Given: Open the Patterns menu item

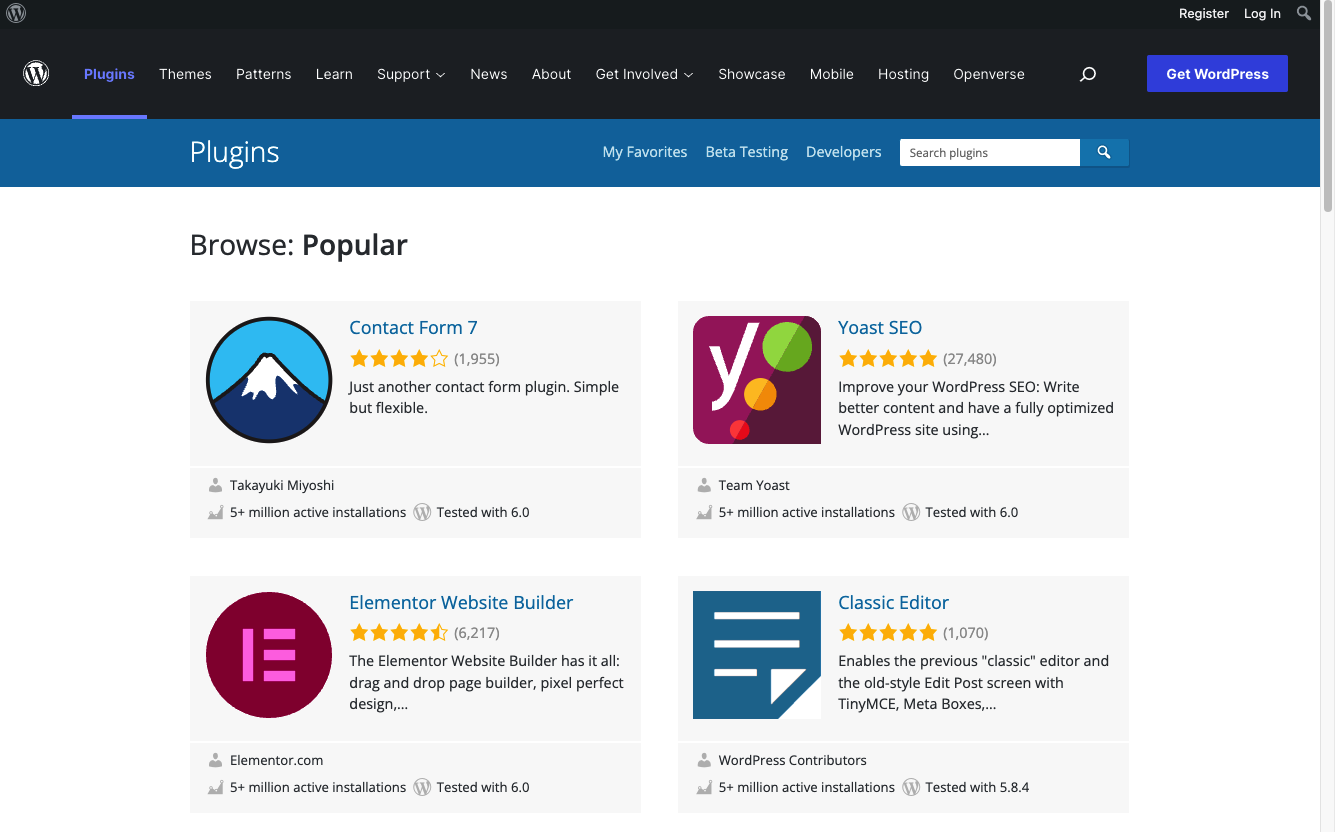Looking at the screenshot, I should 264,74.
